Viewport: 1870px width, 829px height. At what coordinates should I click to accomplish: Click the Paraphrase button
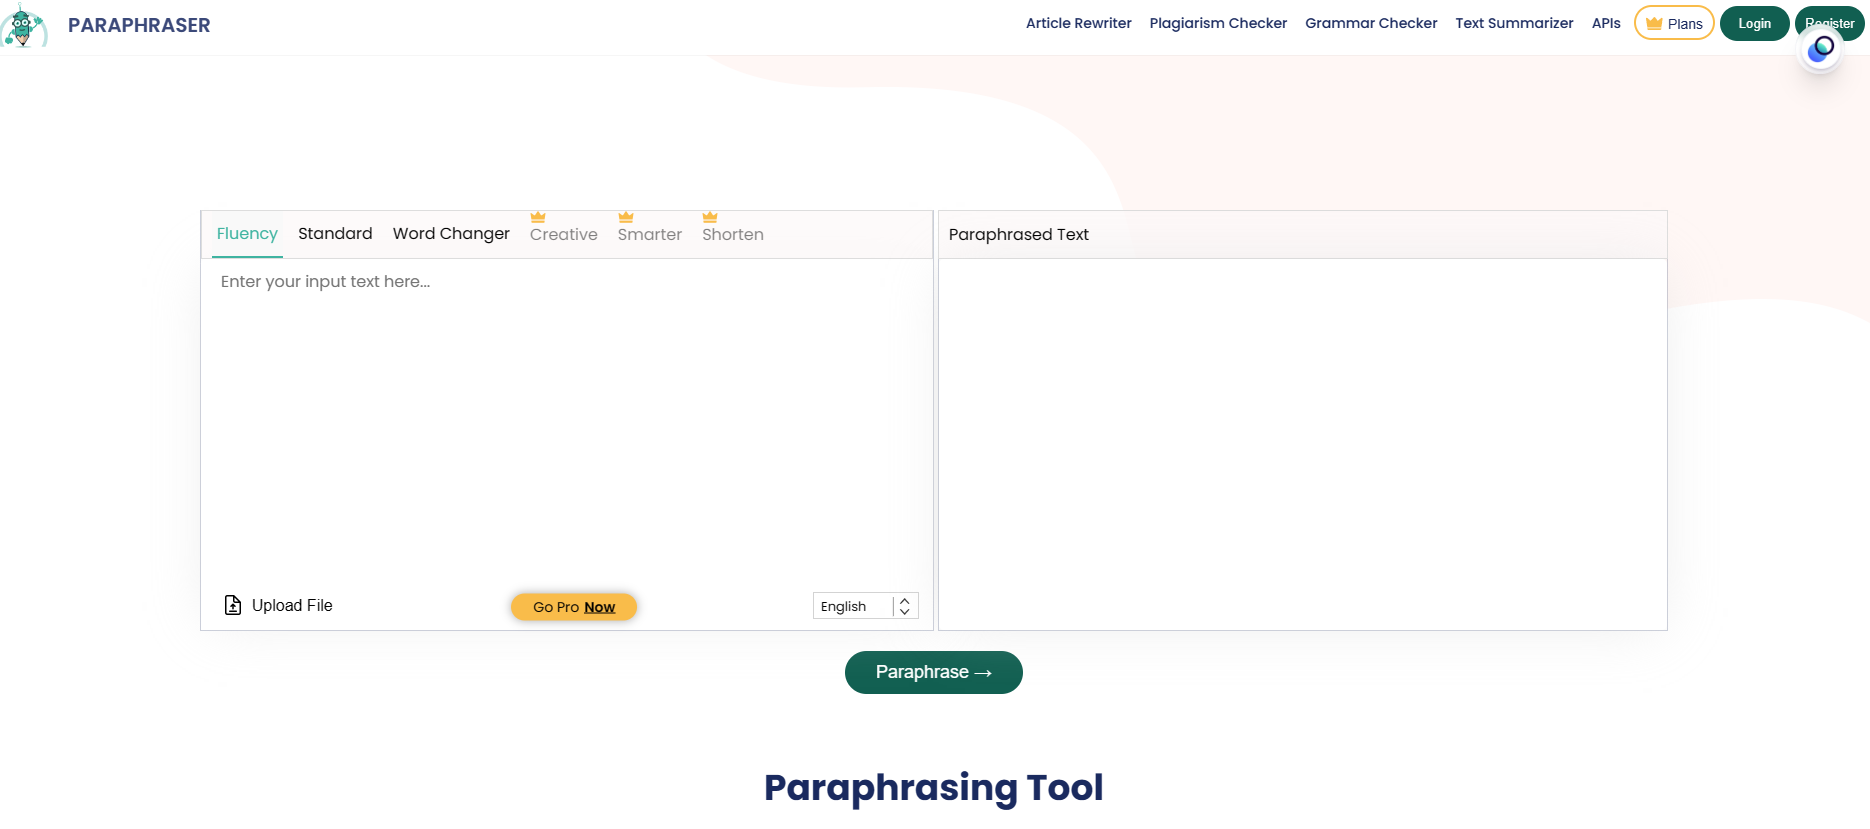tap(934, 672)
